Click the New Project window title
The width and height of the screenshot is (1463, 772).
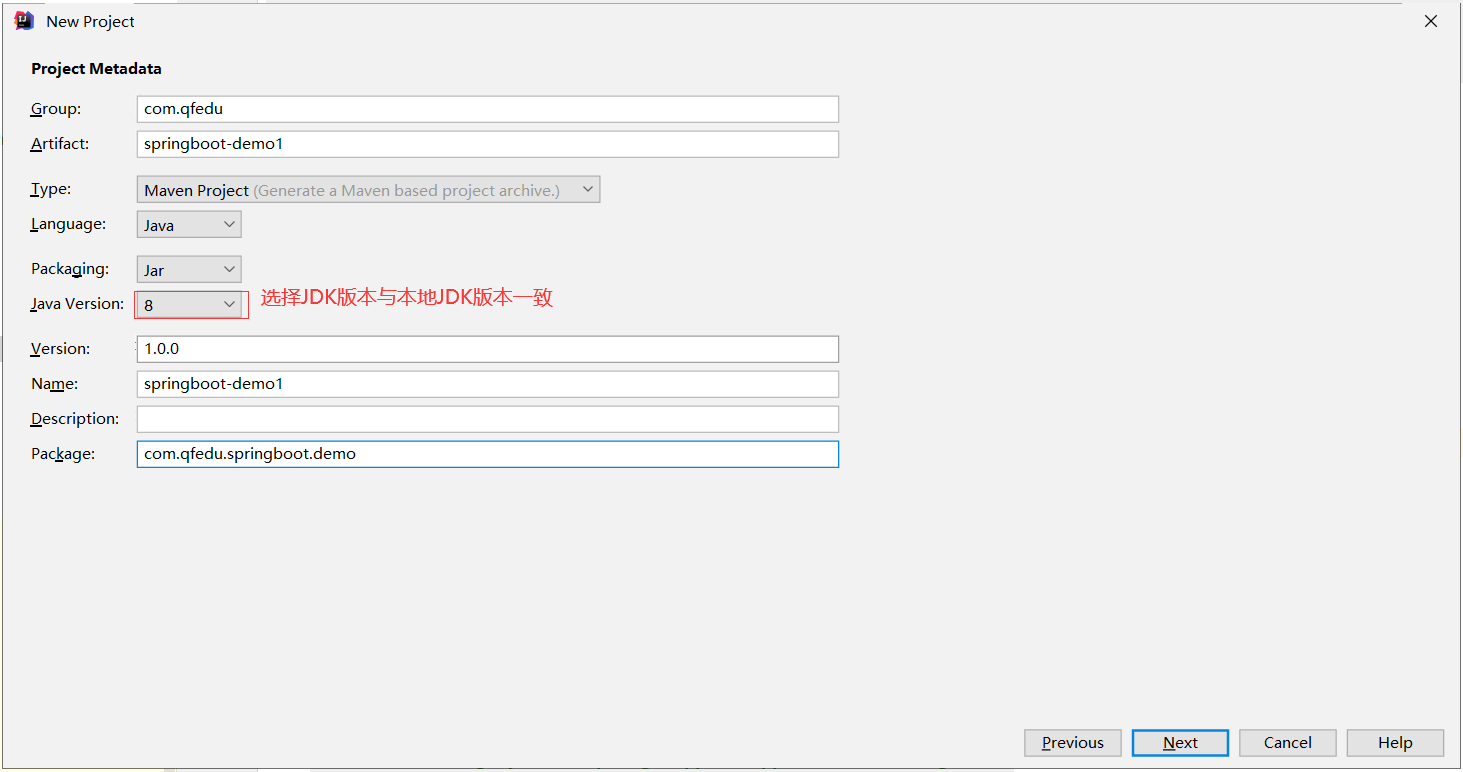click(x=90, y=22)
